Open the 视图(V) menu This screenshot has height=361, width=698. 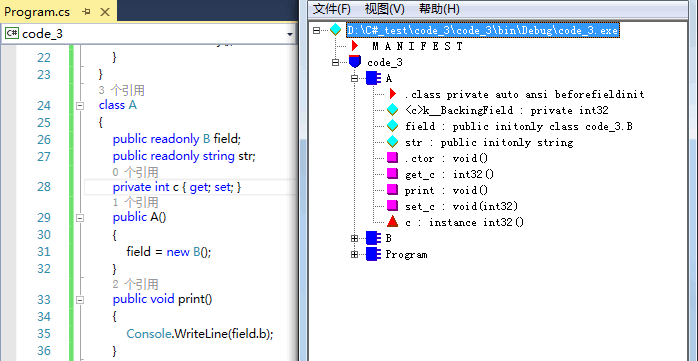(x=385, y=8)
